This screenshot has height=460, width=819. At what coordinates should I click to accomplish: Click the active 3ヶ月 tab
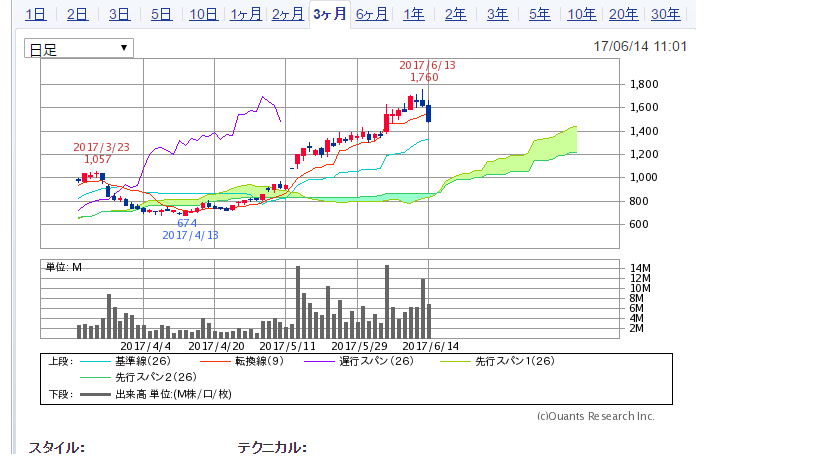tap(330, 14)
